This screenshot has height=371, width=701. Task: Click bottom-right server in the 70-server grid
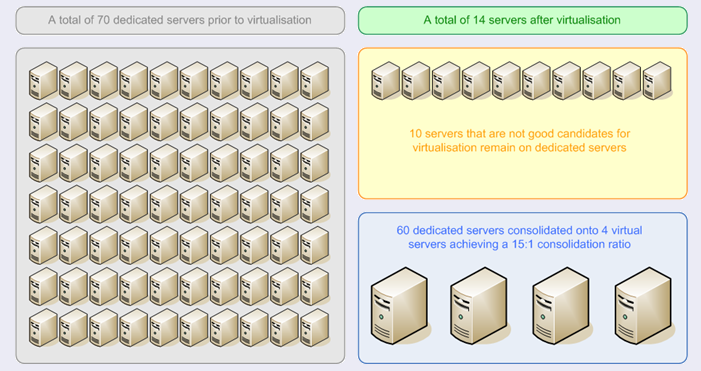point(315,328)
